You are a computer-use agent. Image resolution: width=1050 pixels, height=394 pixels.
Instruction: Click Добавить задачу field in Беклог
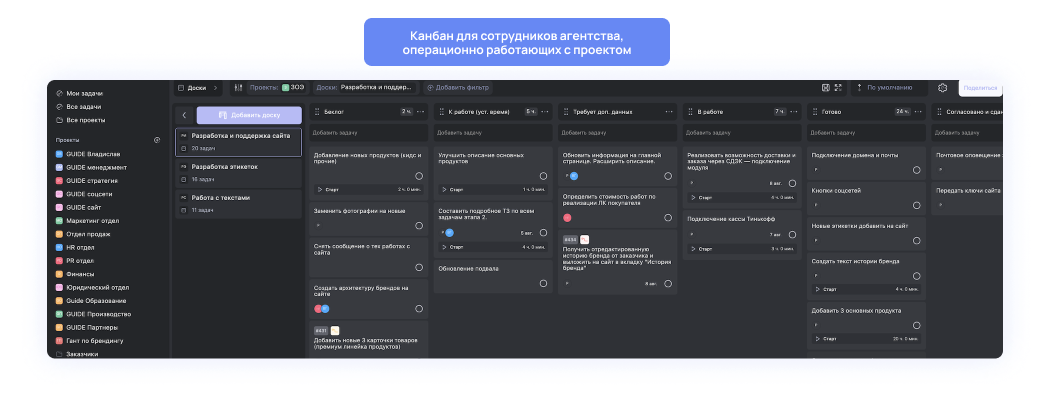pyautogui.click(x=368, y=133)
